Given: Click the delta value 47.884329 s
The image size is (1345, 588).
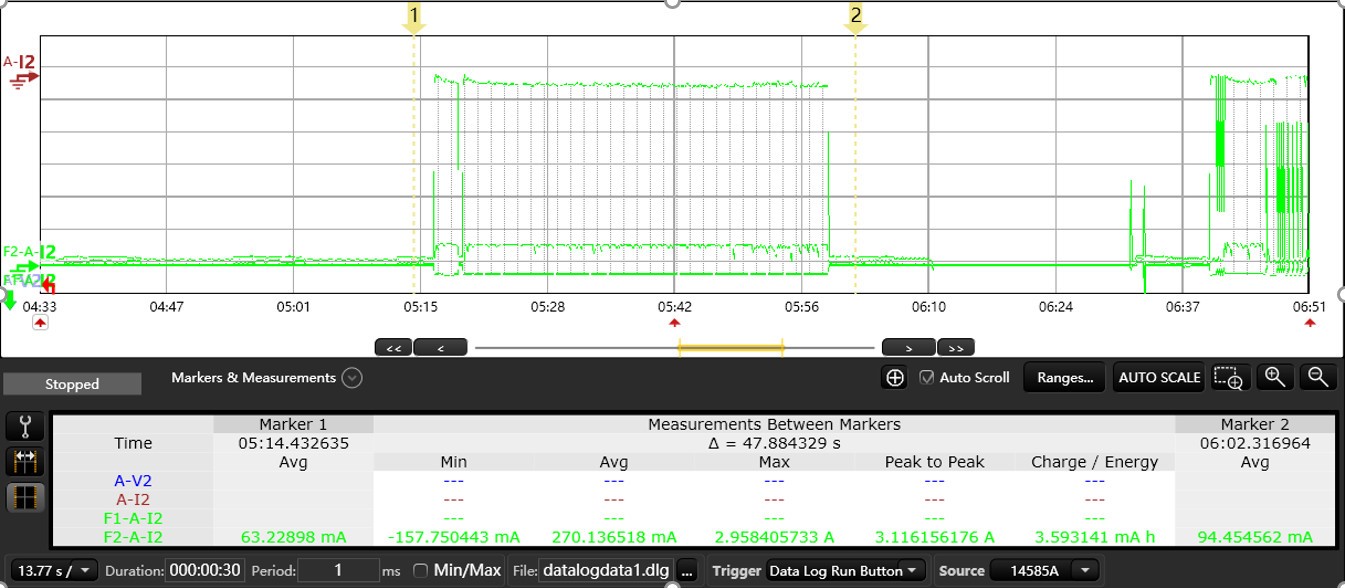Looking at the screenshot, I should point(774,443).
